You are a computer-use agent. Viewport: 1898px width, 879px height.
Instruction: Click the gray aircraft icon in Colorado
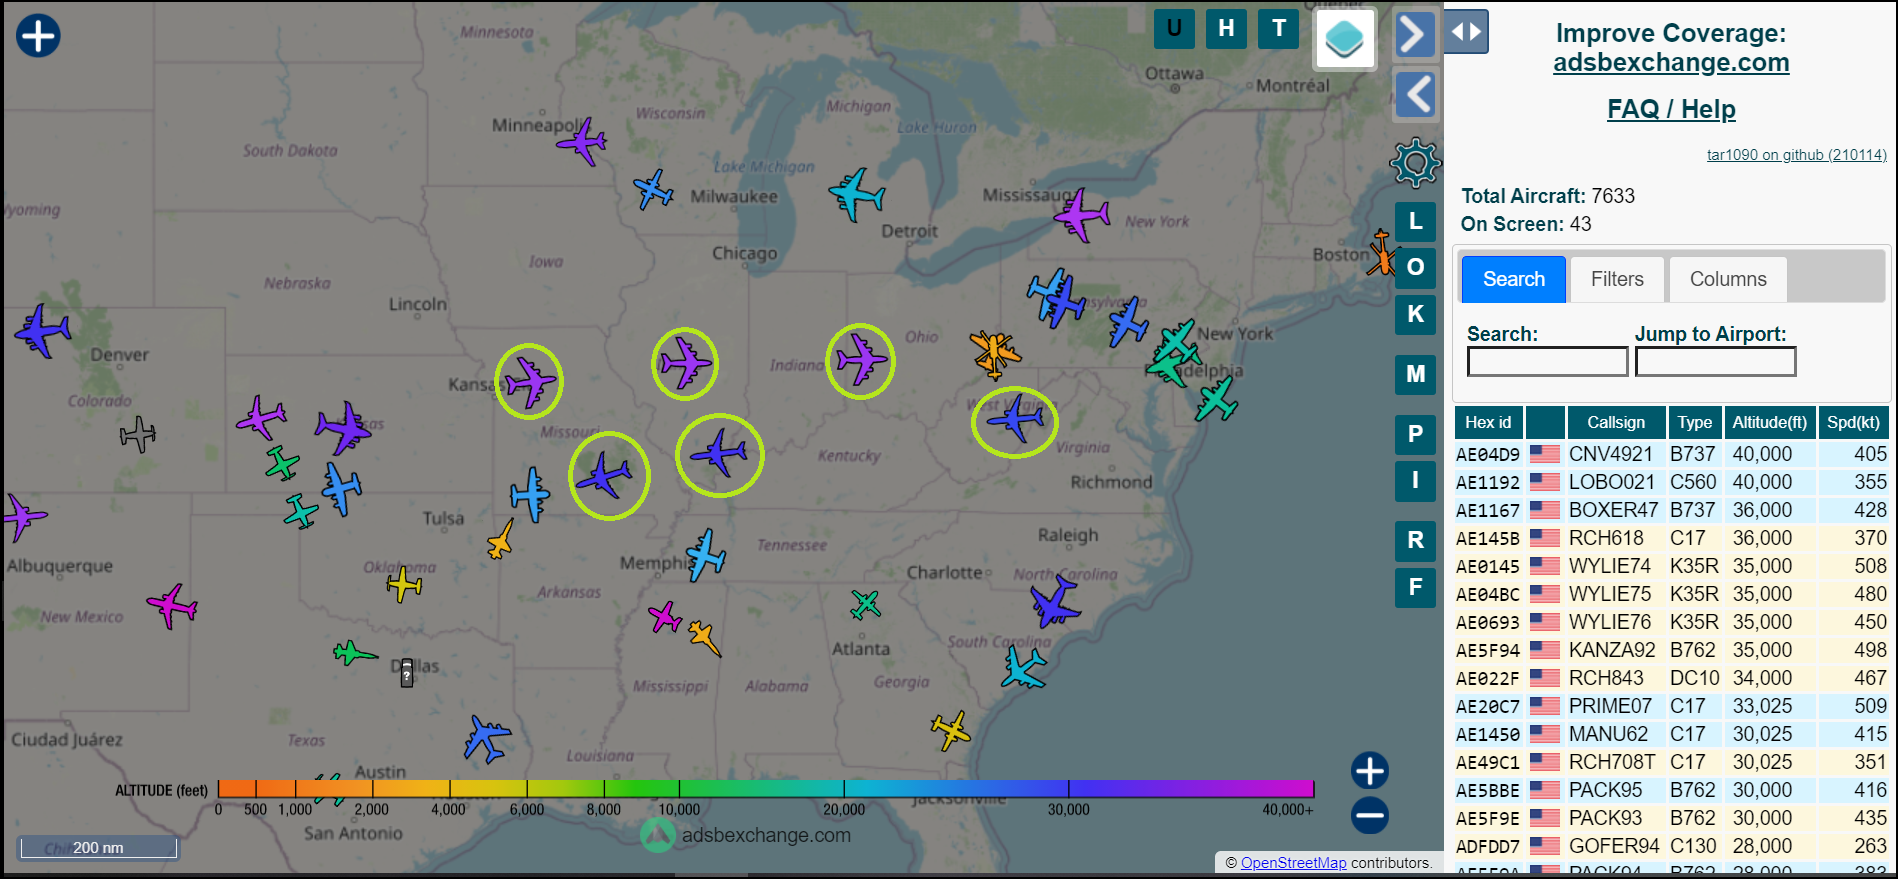138,434
